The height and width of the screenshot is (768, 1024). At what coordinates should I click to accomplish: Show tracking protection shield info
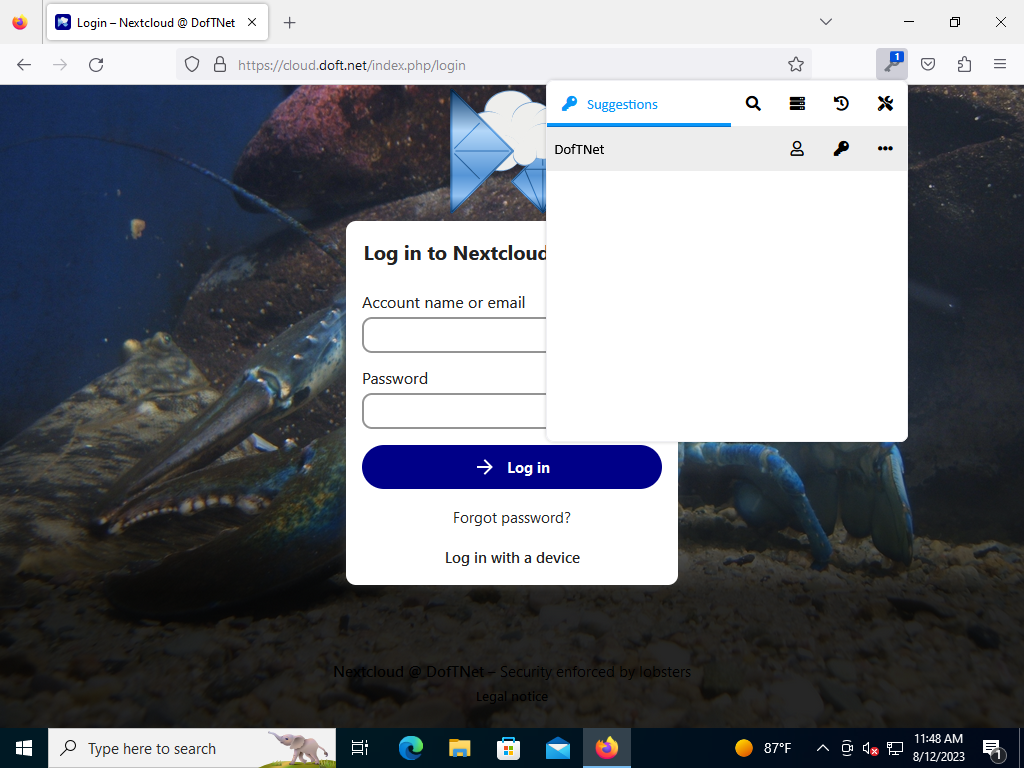[192, 64]
